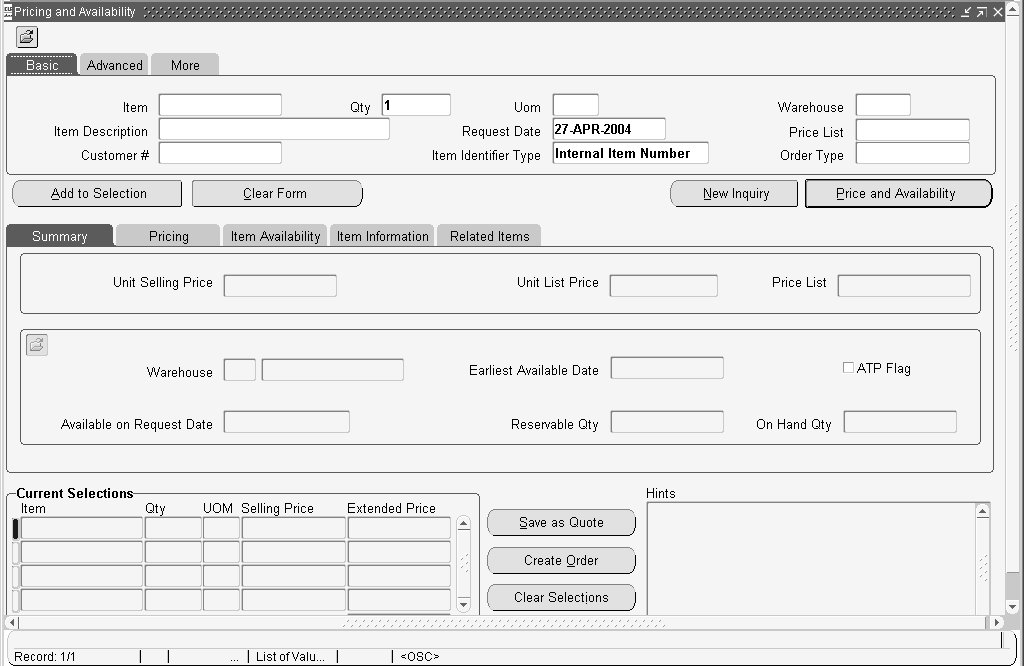Click the Unit List Price field
1024x666 pixels.
[664, 285]
